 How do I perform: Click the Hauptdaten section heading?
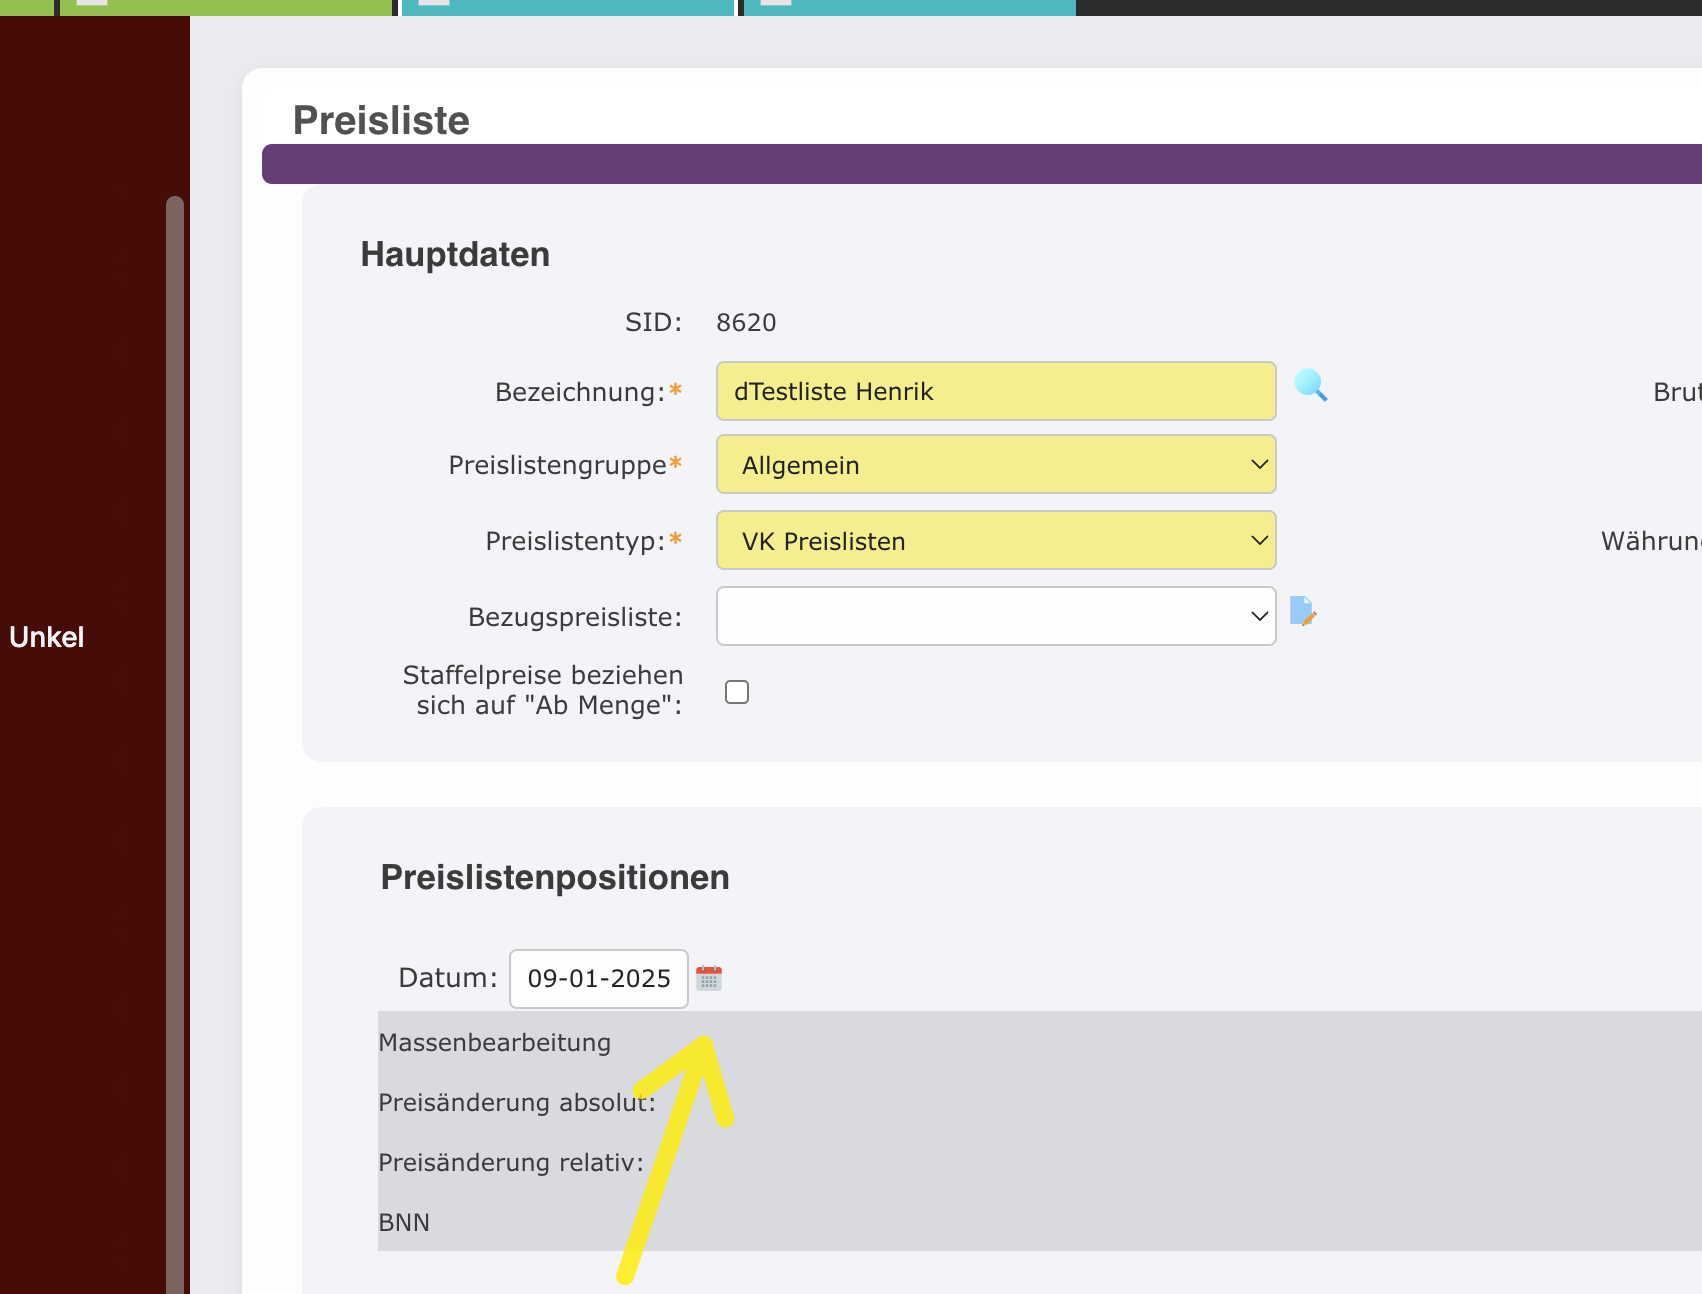click(455, 255)
